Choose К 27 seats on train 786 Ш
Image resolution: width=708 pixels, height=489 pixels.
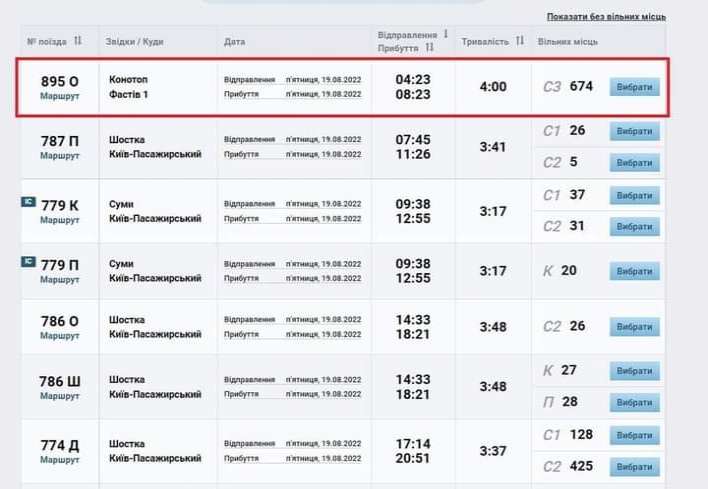(x=634, y=371)
